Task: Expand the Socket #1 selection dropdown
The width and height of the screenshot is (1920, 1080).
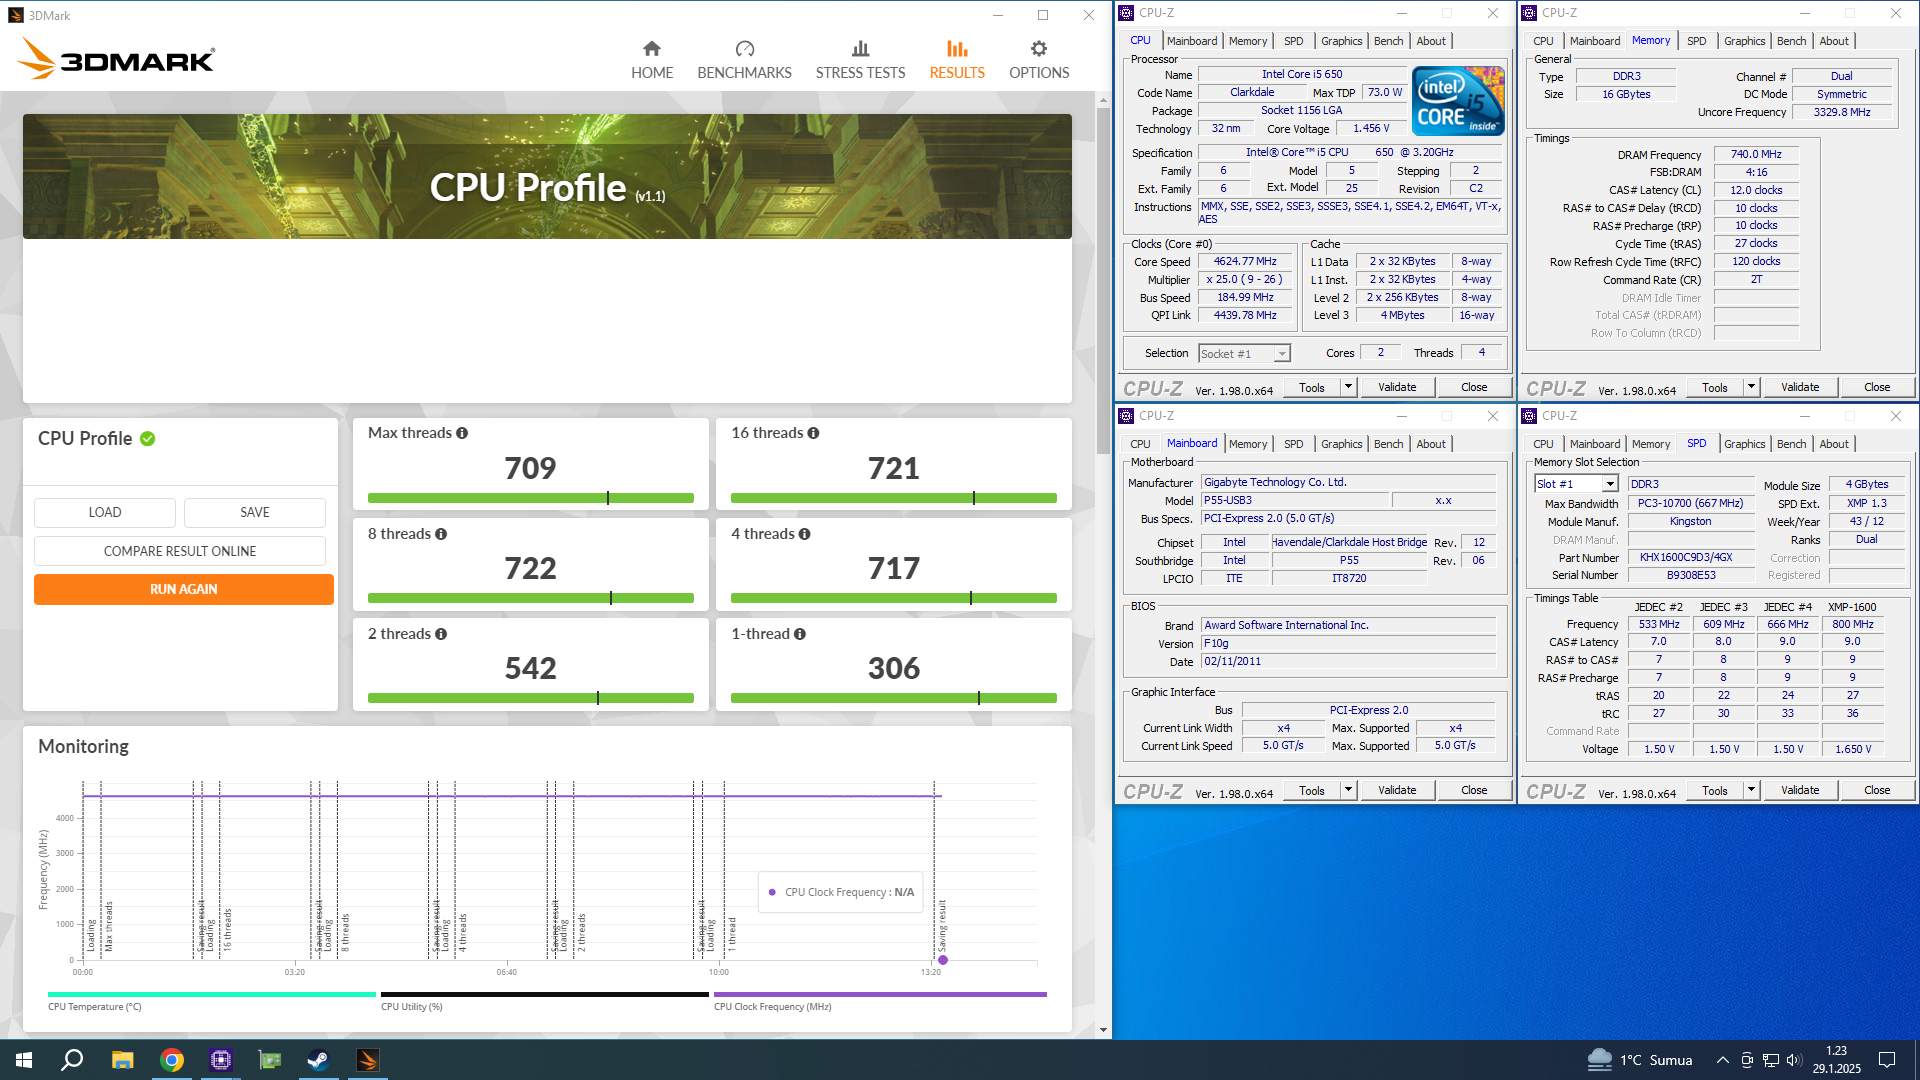Action: pos(1282,354)
